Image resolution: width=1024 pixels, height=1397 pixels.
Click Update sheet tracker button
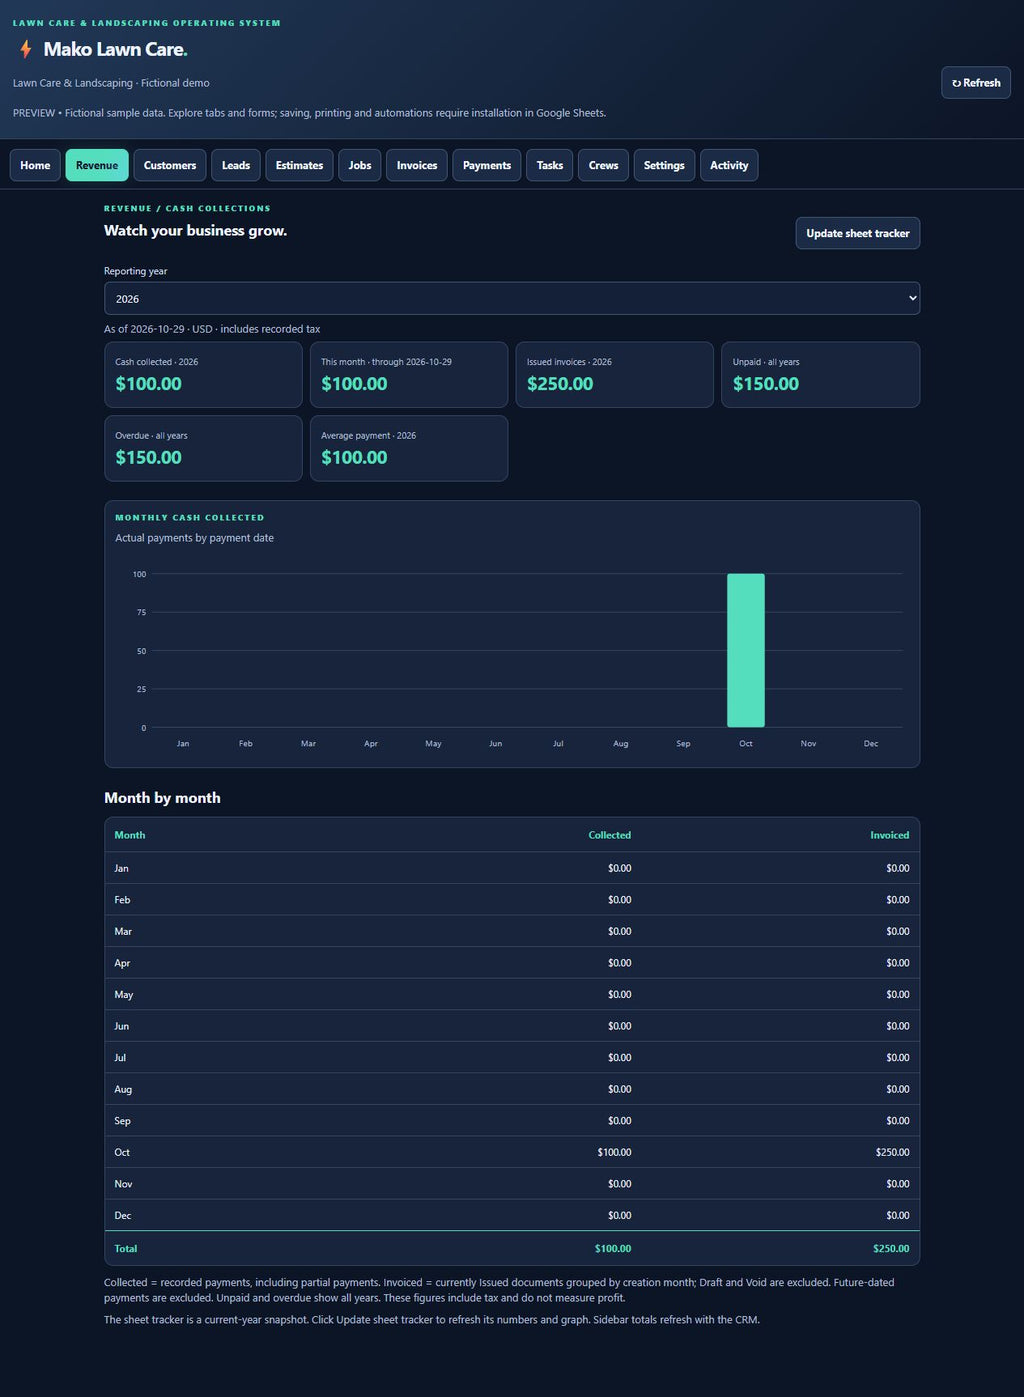(x=858, y=233)
